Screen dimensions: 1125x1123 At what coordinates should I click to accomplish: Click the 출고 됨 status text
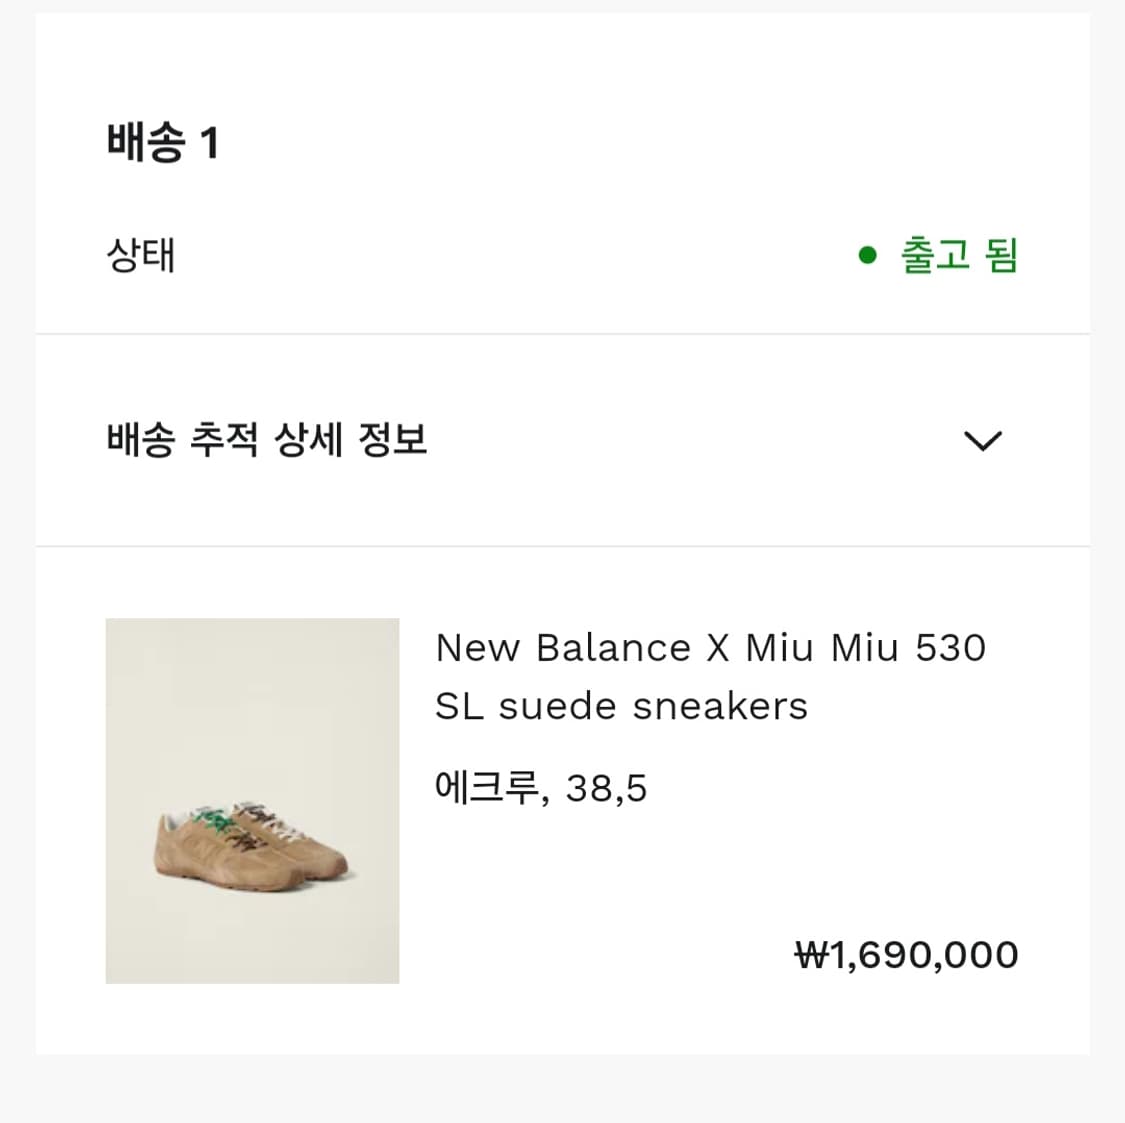[x=957, y=257]
